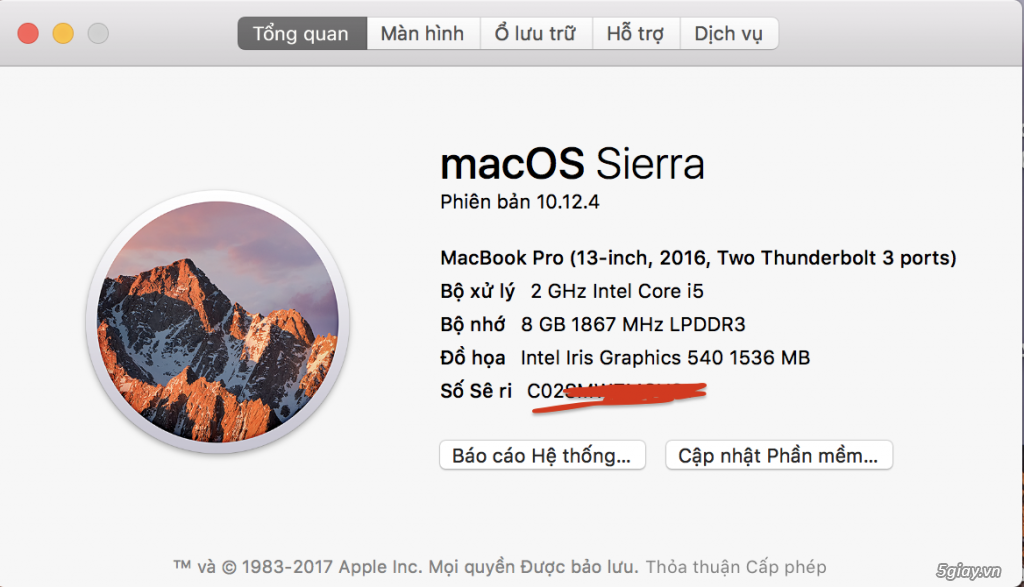Click the 5giay.vn watermark logo
Screen dimensions: 1024x587
tap(968, 571)
